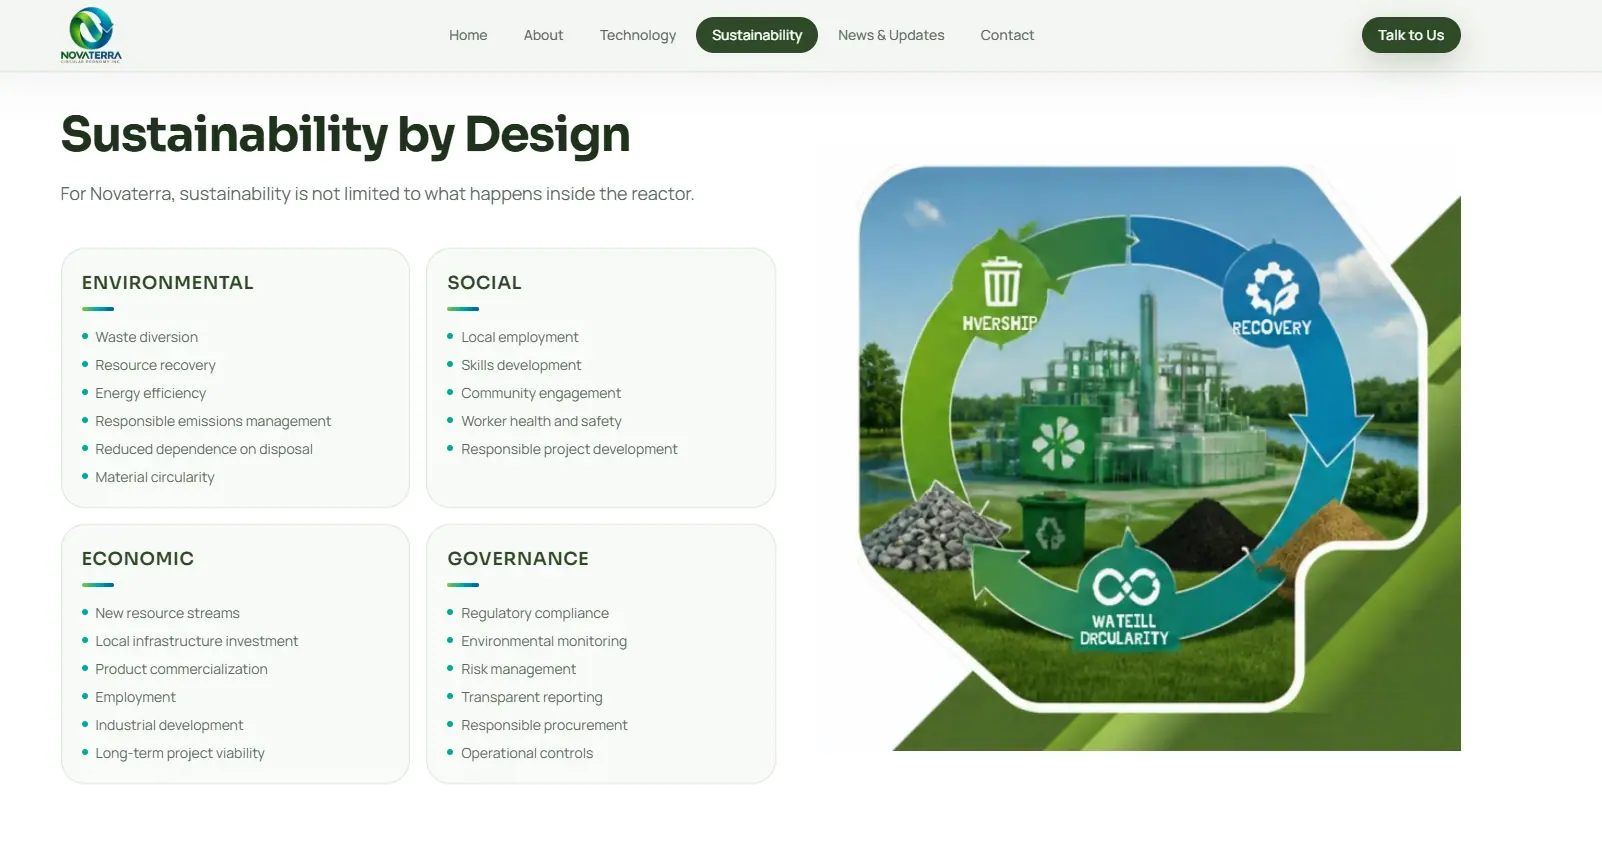Viewport: 1602px width, 861px height.
Task: Click 'Reduced dependence on disposal' text
Action: click(204, 449)
